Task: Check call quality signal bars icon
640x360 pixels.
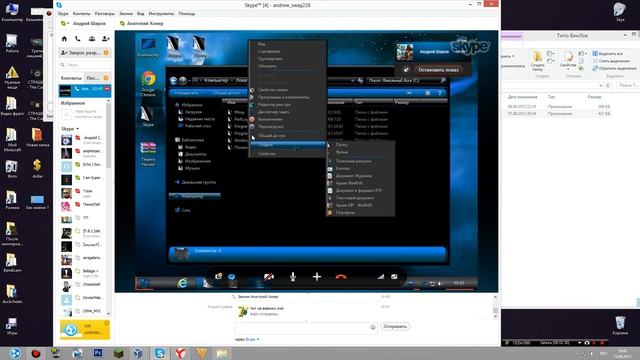Action: (x=380, y=277)
